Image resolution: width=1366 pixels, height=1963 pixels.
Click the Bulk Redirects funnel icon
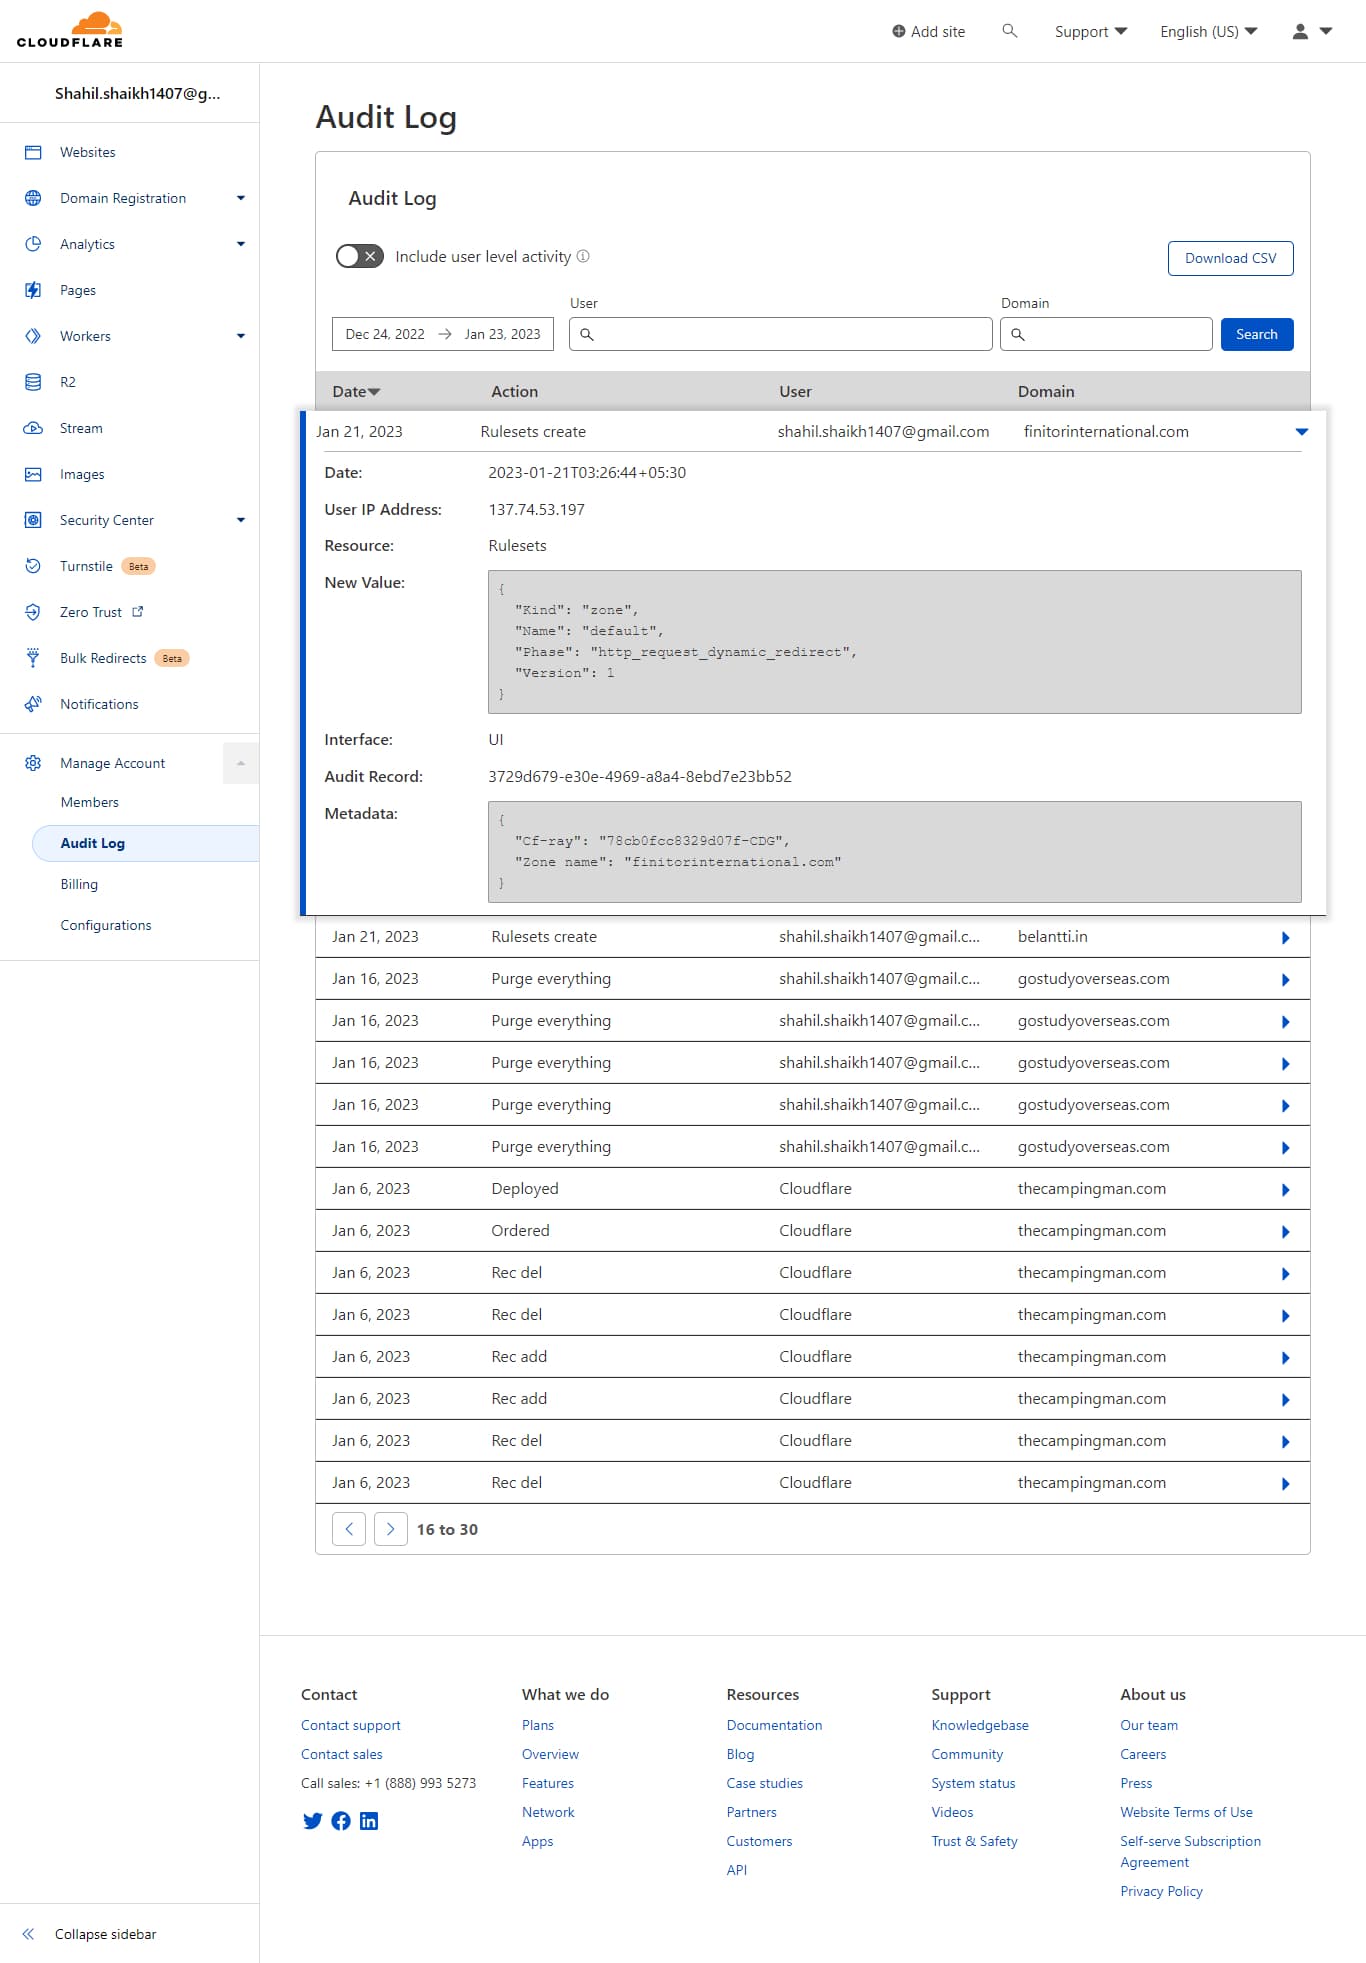[33, 658]
